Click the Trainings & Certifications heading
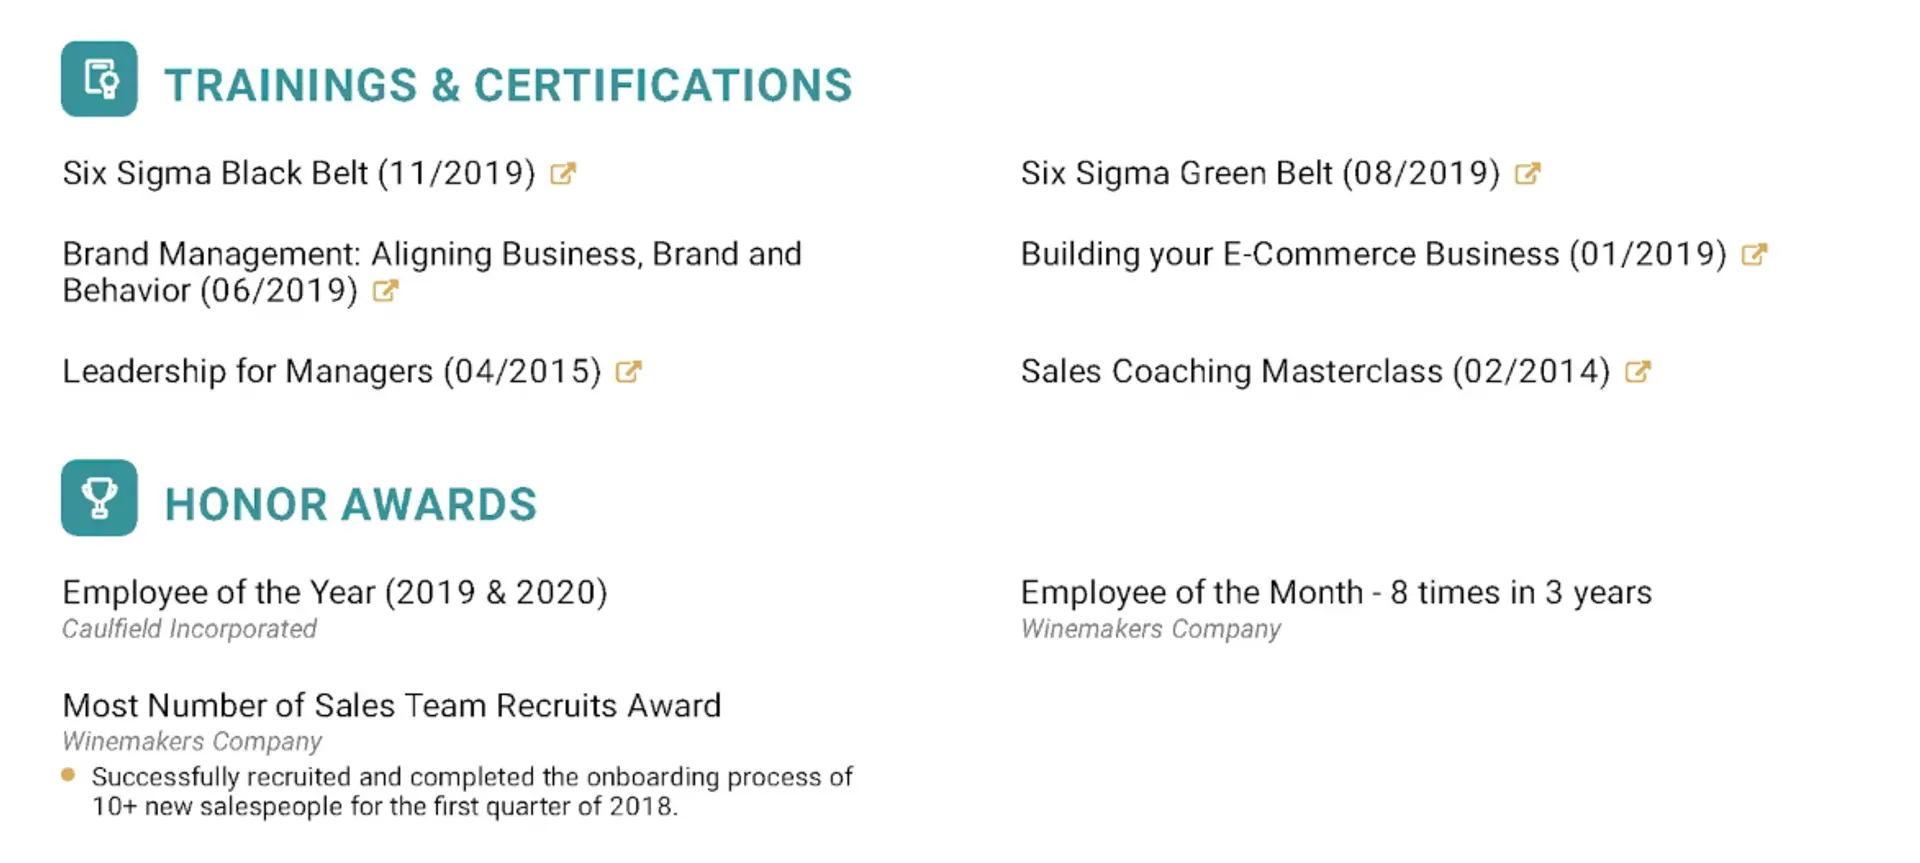 pyautogui.click(x=508, y=86)
